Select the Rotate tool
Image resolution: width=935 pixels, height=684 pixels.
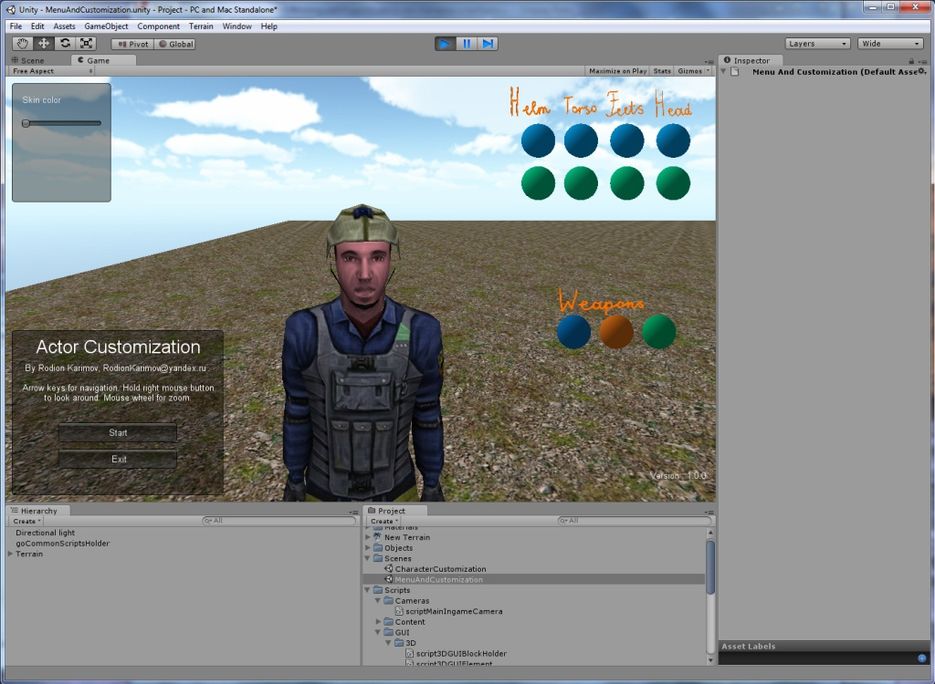(x=65, y=44)
